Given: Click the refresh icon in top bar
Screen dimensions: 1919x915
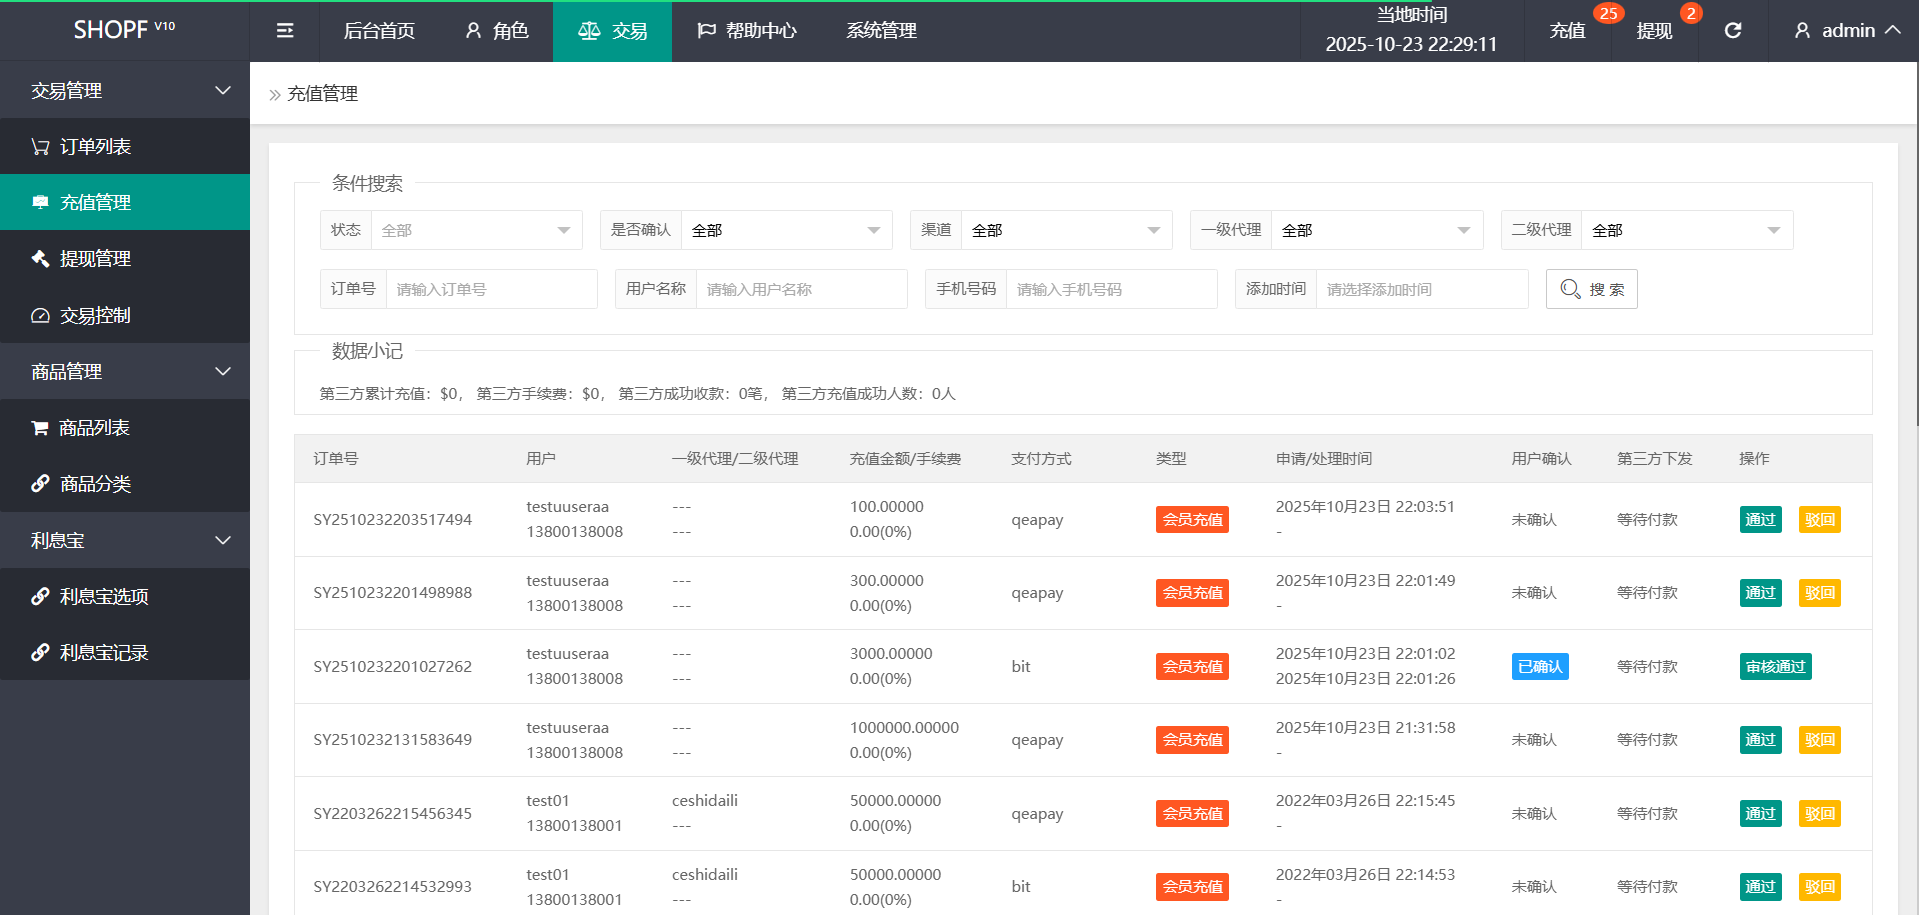Looking at the screenshot, I should 1733,31.
